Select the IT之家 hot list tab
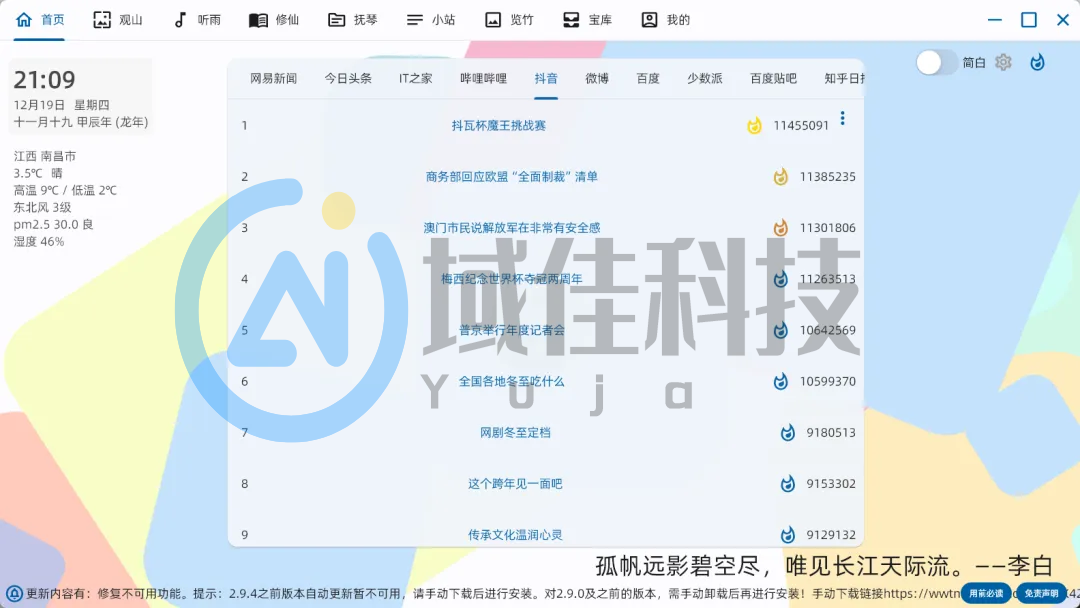 pyautogui.click(x=415, y=78)
